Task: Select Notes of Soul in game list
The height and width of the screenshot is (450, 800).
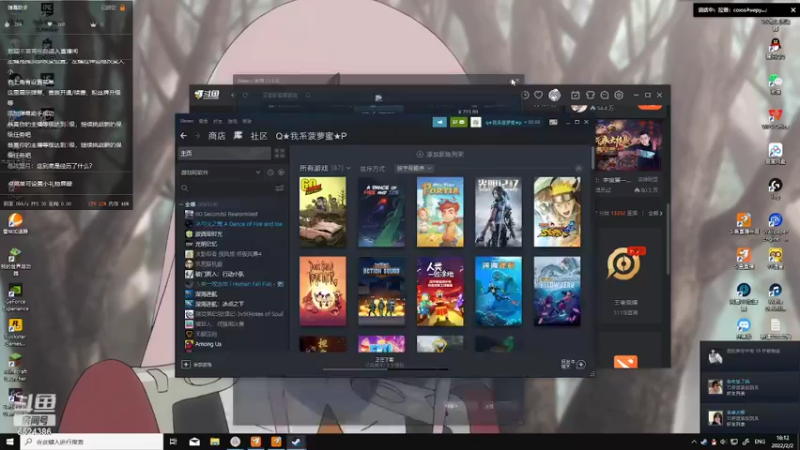Action: 234,314
